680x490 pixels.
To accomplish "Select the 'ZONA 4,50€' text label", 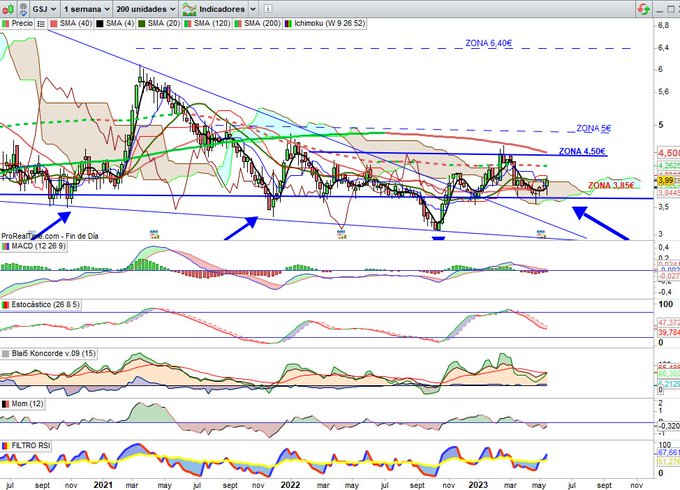I will click(582, 151).
